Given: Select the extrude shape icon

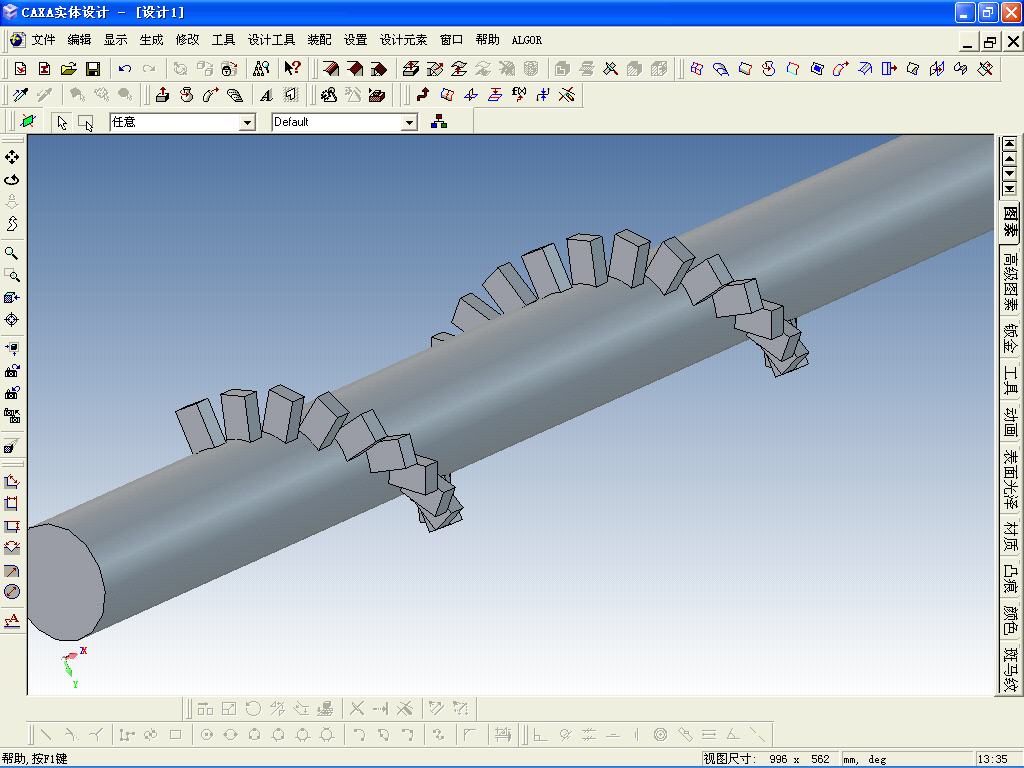Looking at the screenshot, I should [163, 95].
